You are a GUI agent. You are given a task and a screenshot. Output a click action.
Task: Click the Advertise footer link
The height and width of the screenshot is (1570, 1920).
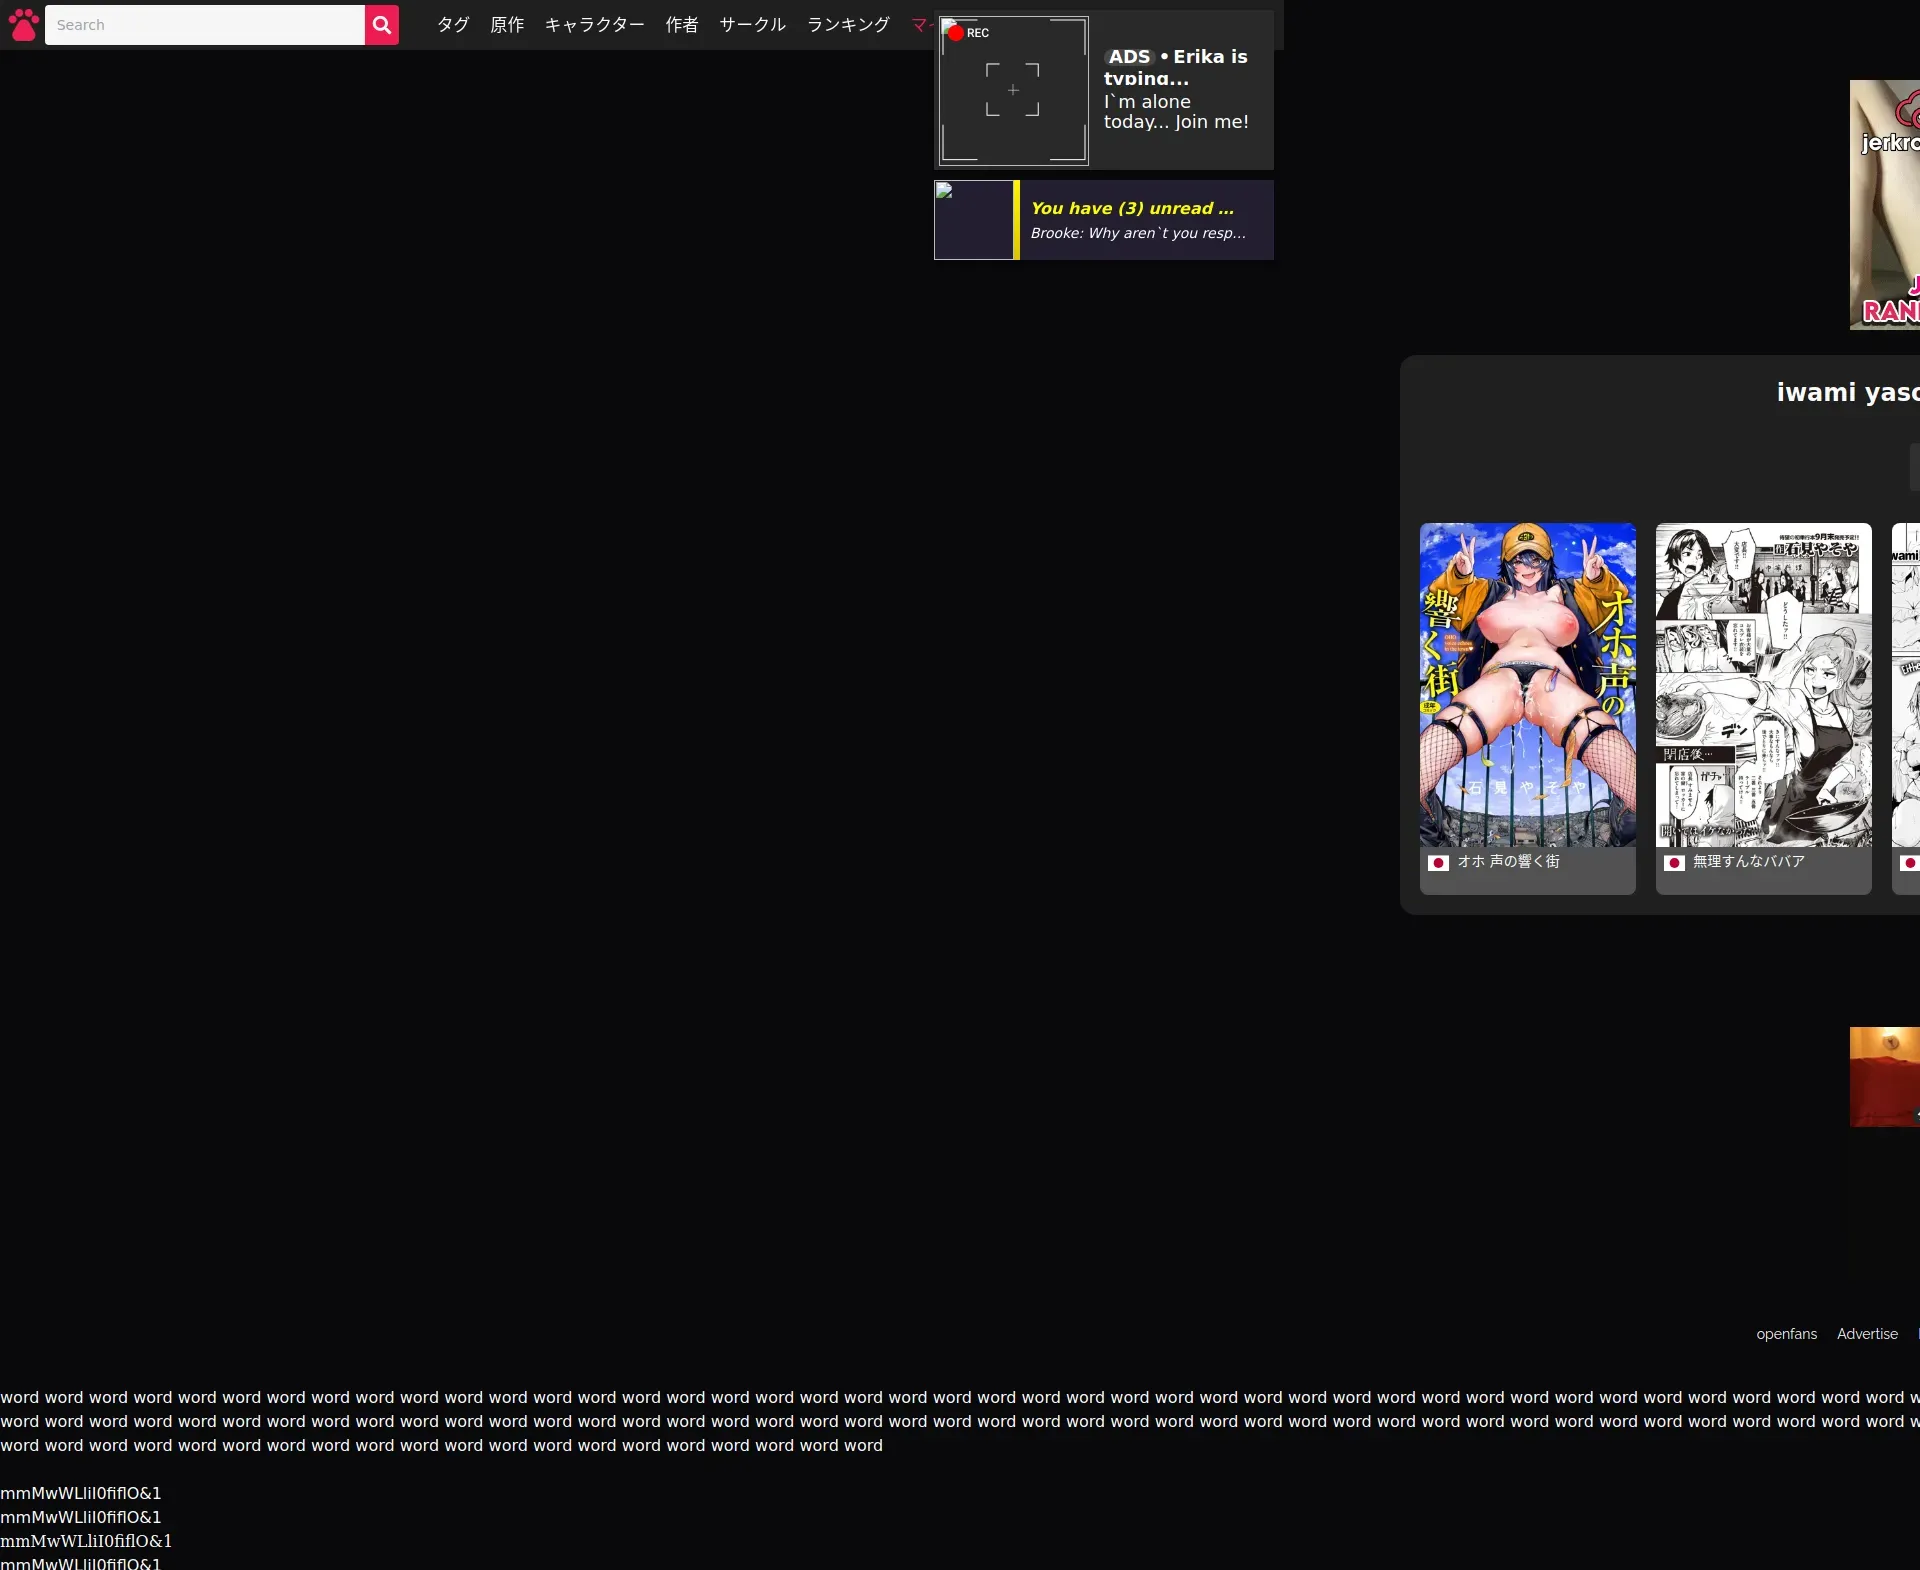point(1867,1334)
